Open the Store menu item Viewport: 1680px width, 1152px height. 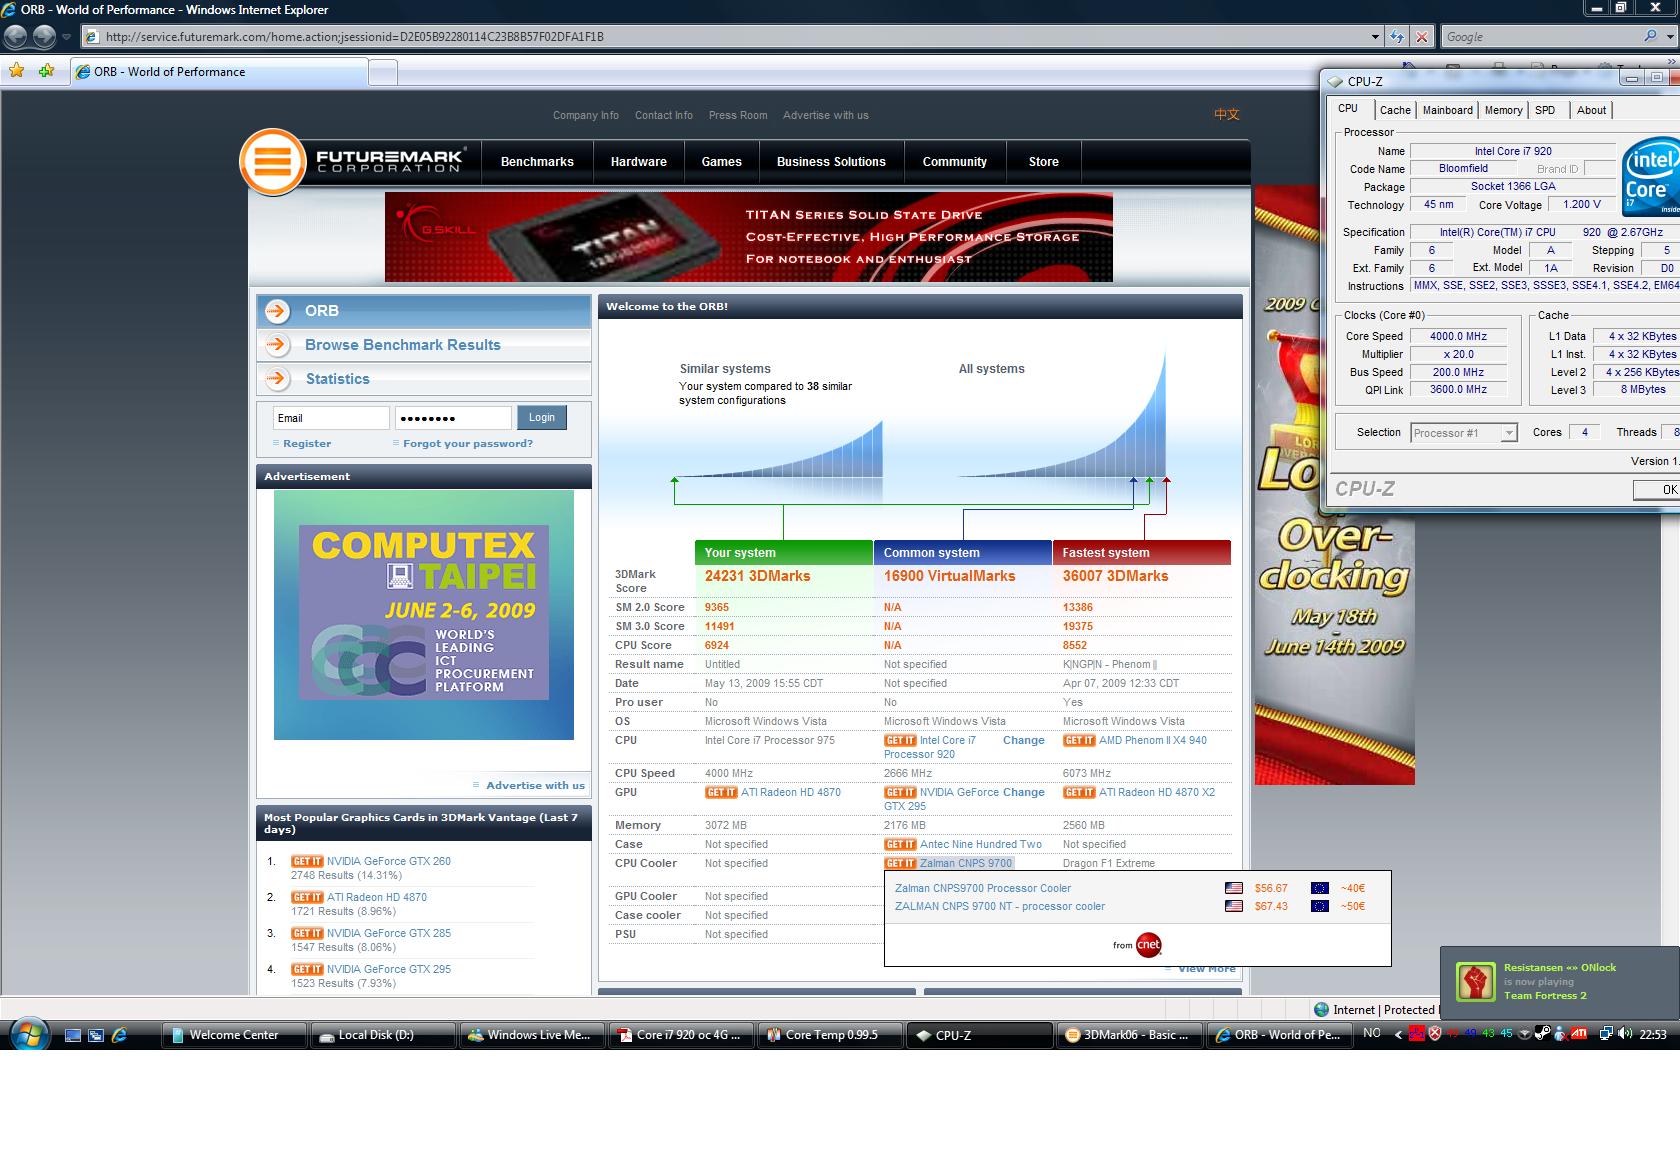pos(1043,162)
